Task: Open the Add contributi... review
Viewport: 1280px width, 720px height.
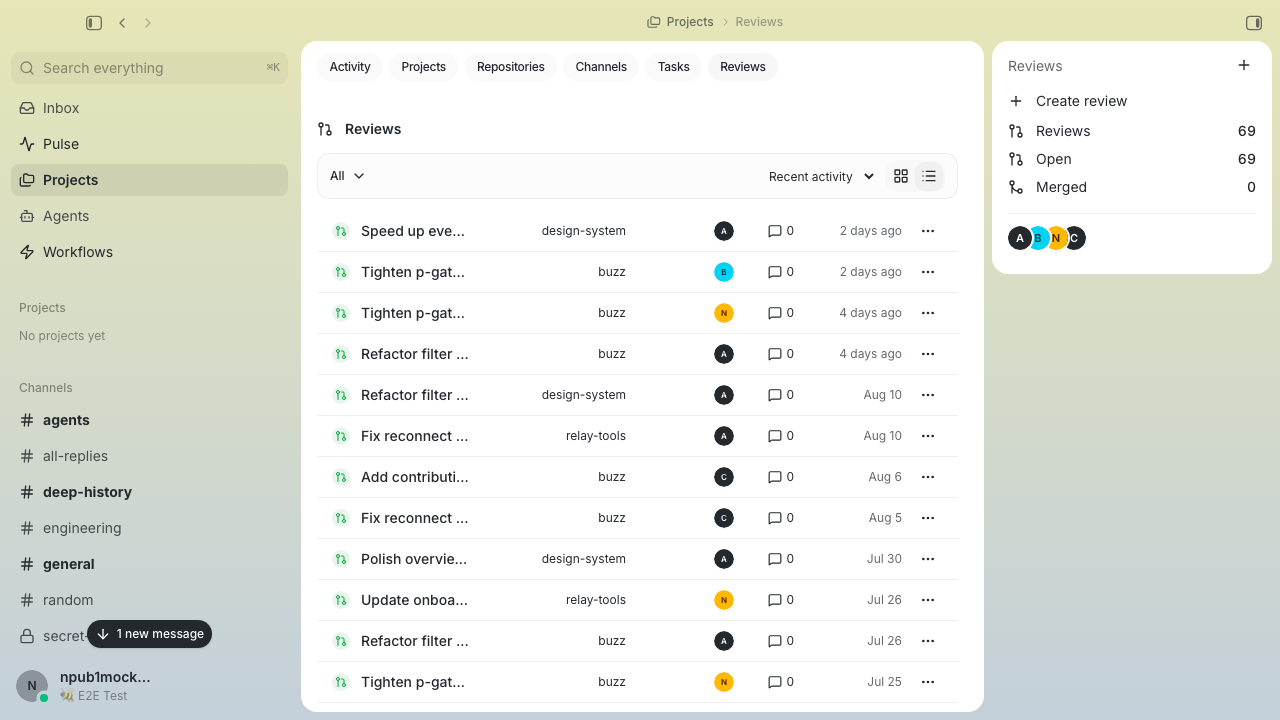Action: coord(415,477)
